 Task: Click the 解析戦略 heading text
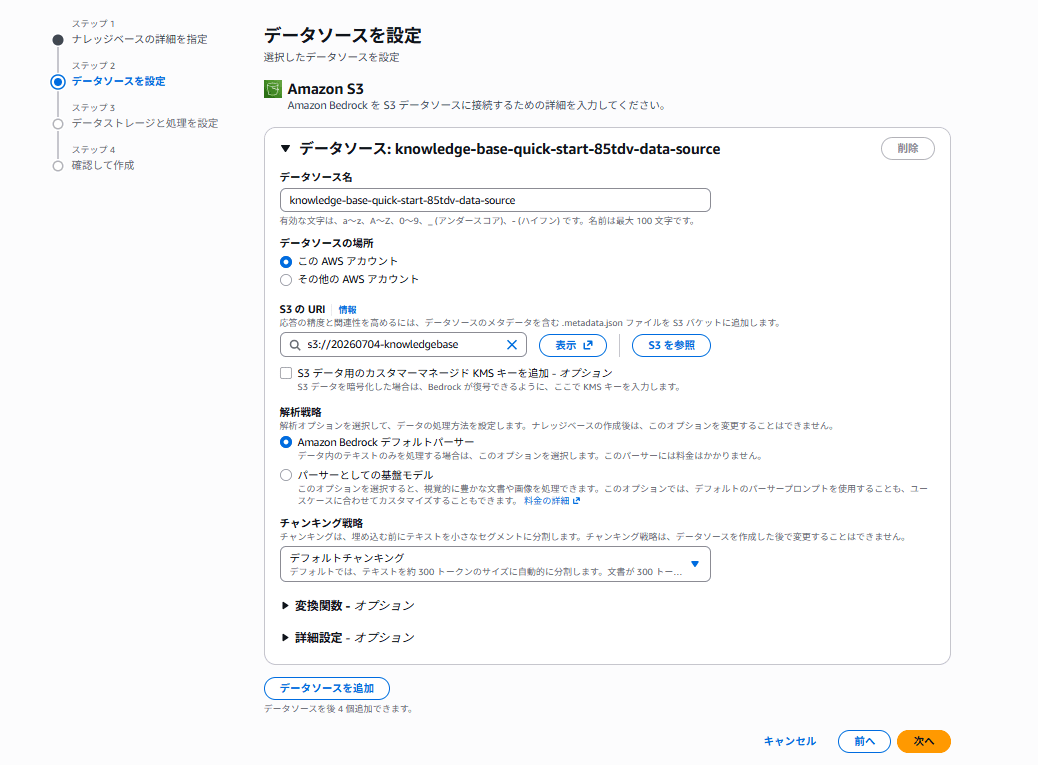[301, 412]
